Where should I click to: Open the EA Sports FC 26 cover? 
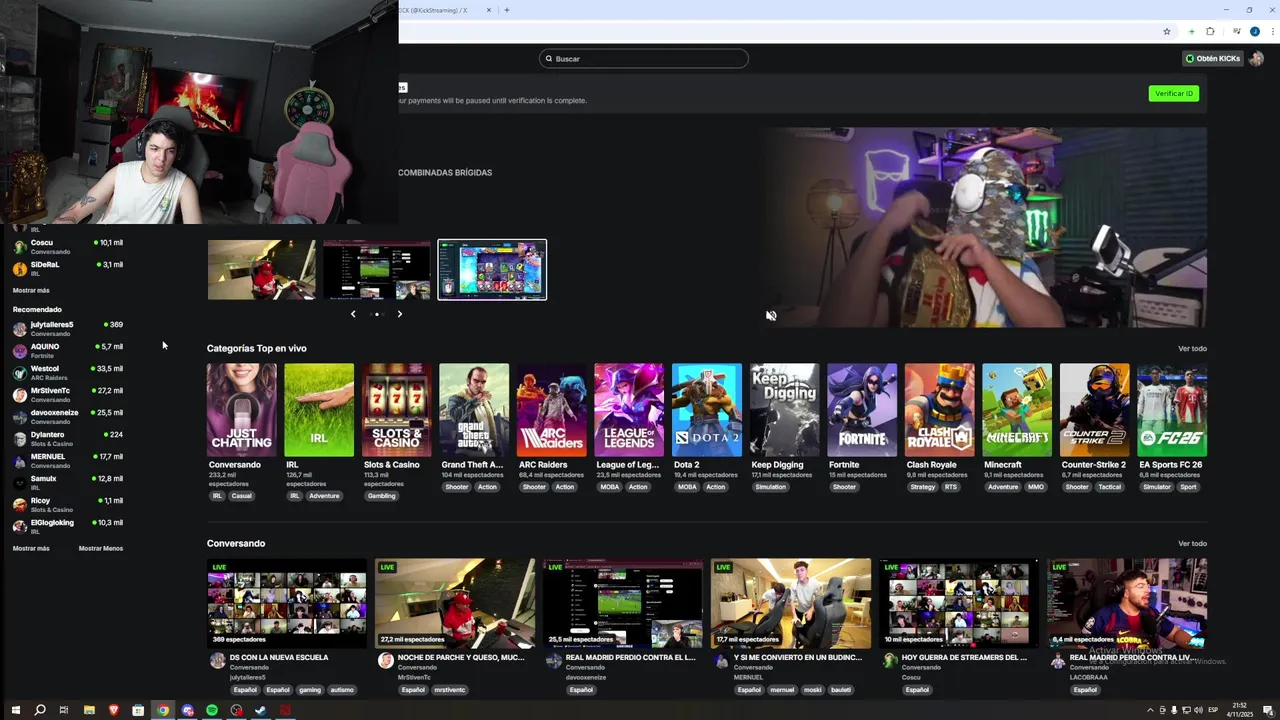click(1172, 410)
